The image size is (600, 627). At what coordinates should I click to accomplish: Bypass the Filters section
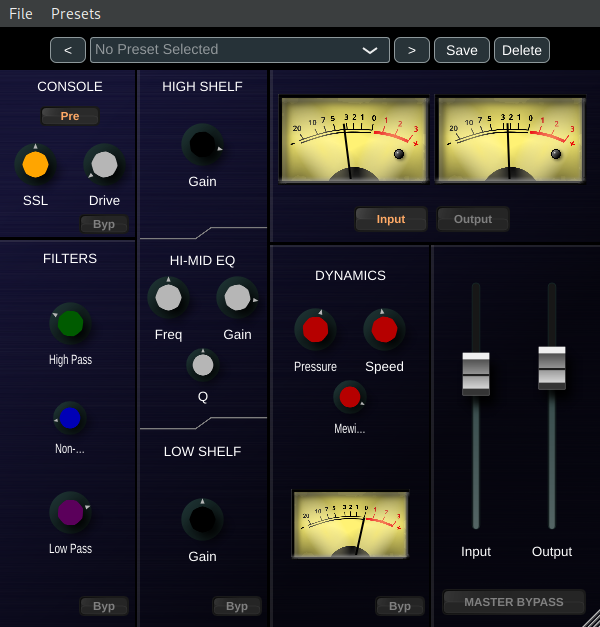pos(104,606)
